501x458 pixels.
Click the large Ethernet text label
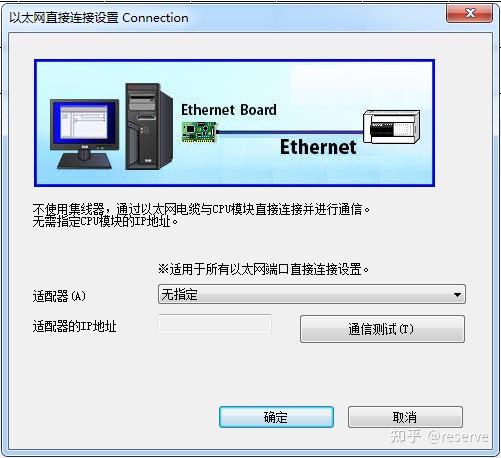point(318,147)
